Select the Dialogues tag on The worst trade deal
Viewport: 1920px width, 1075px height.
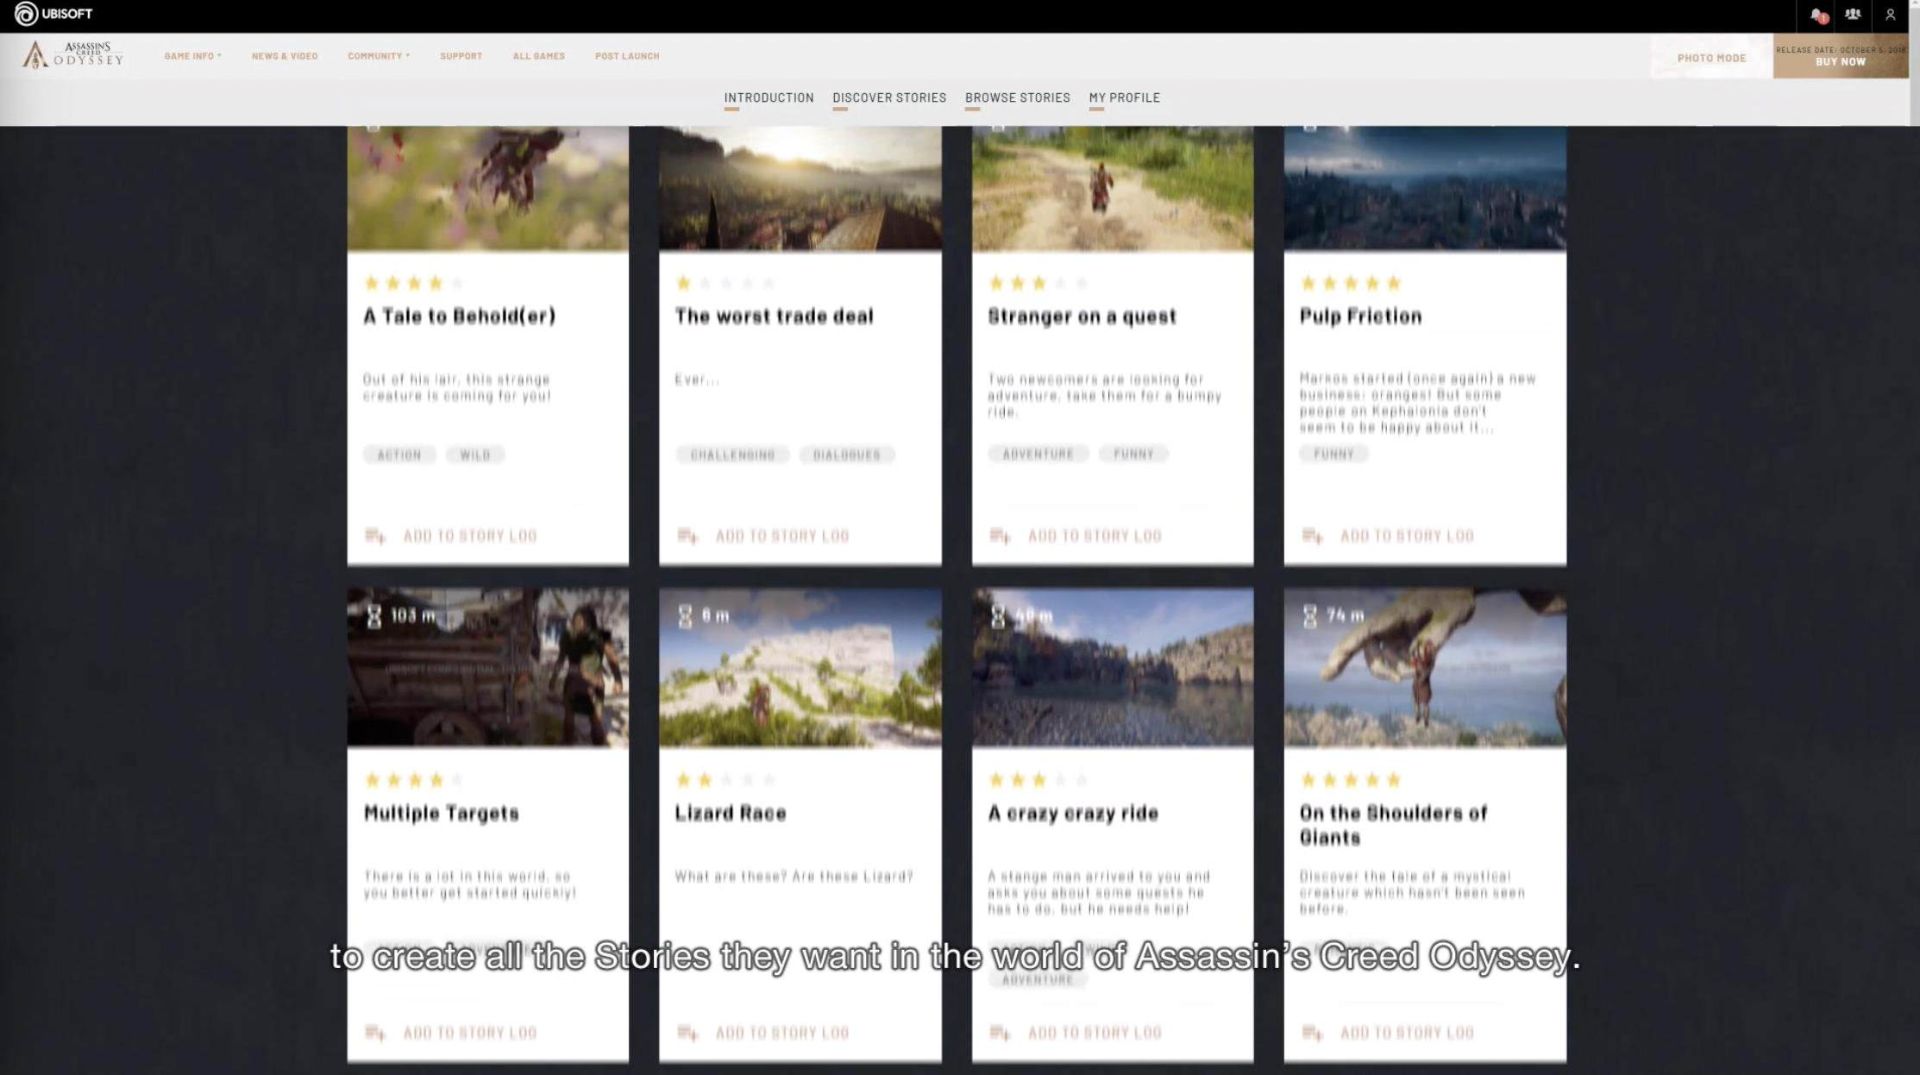pyautogui.click(x=847, y=455)
